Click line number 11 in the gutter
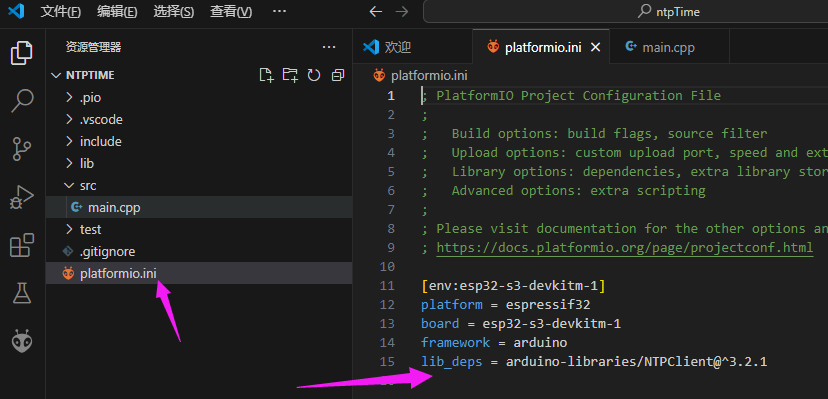 (x=387, y=286)
